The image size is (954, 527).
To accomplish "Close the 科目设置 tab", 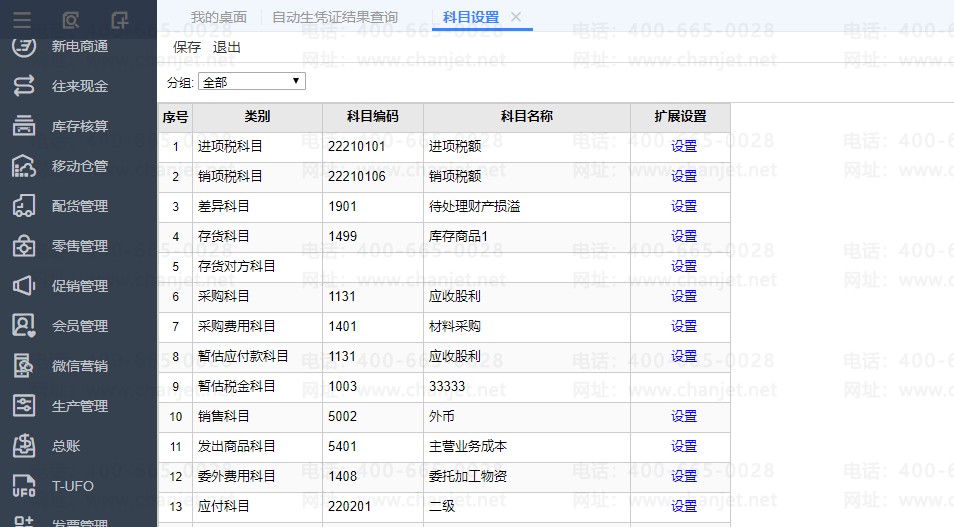I will coord(516,17).
